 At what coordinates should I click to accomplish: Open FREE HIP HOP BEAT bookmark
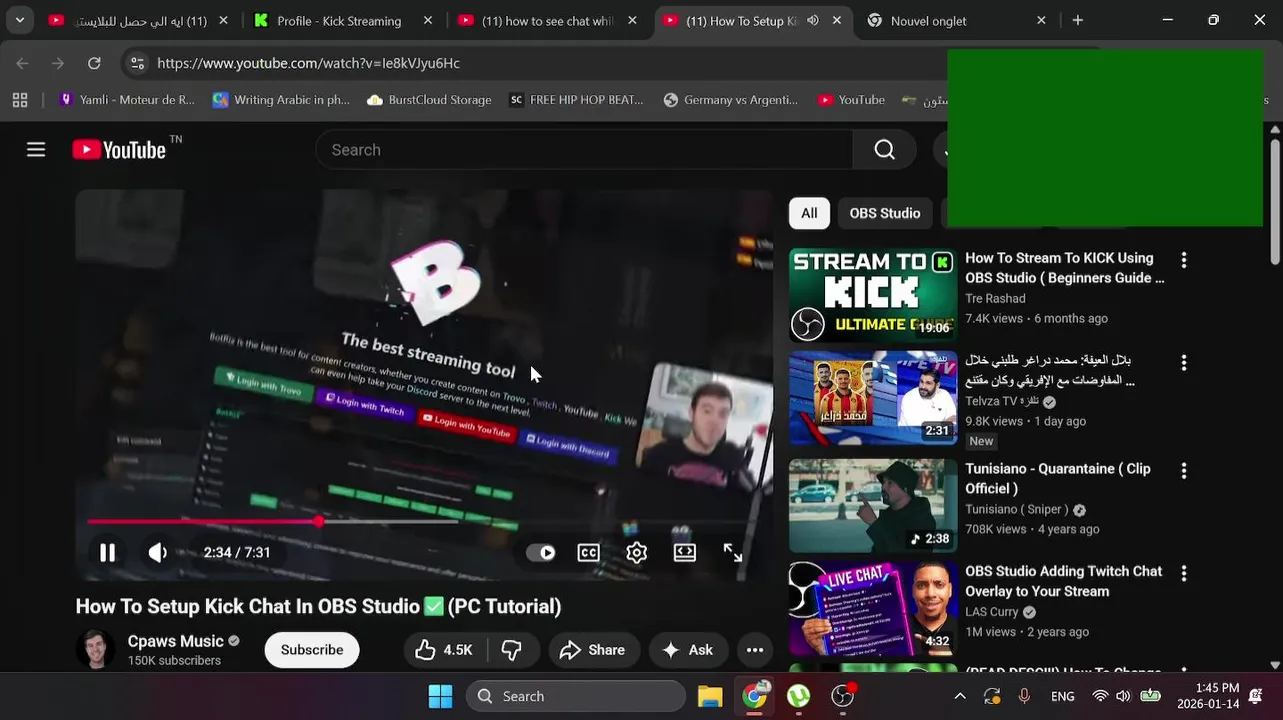[x=576, y=100]
